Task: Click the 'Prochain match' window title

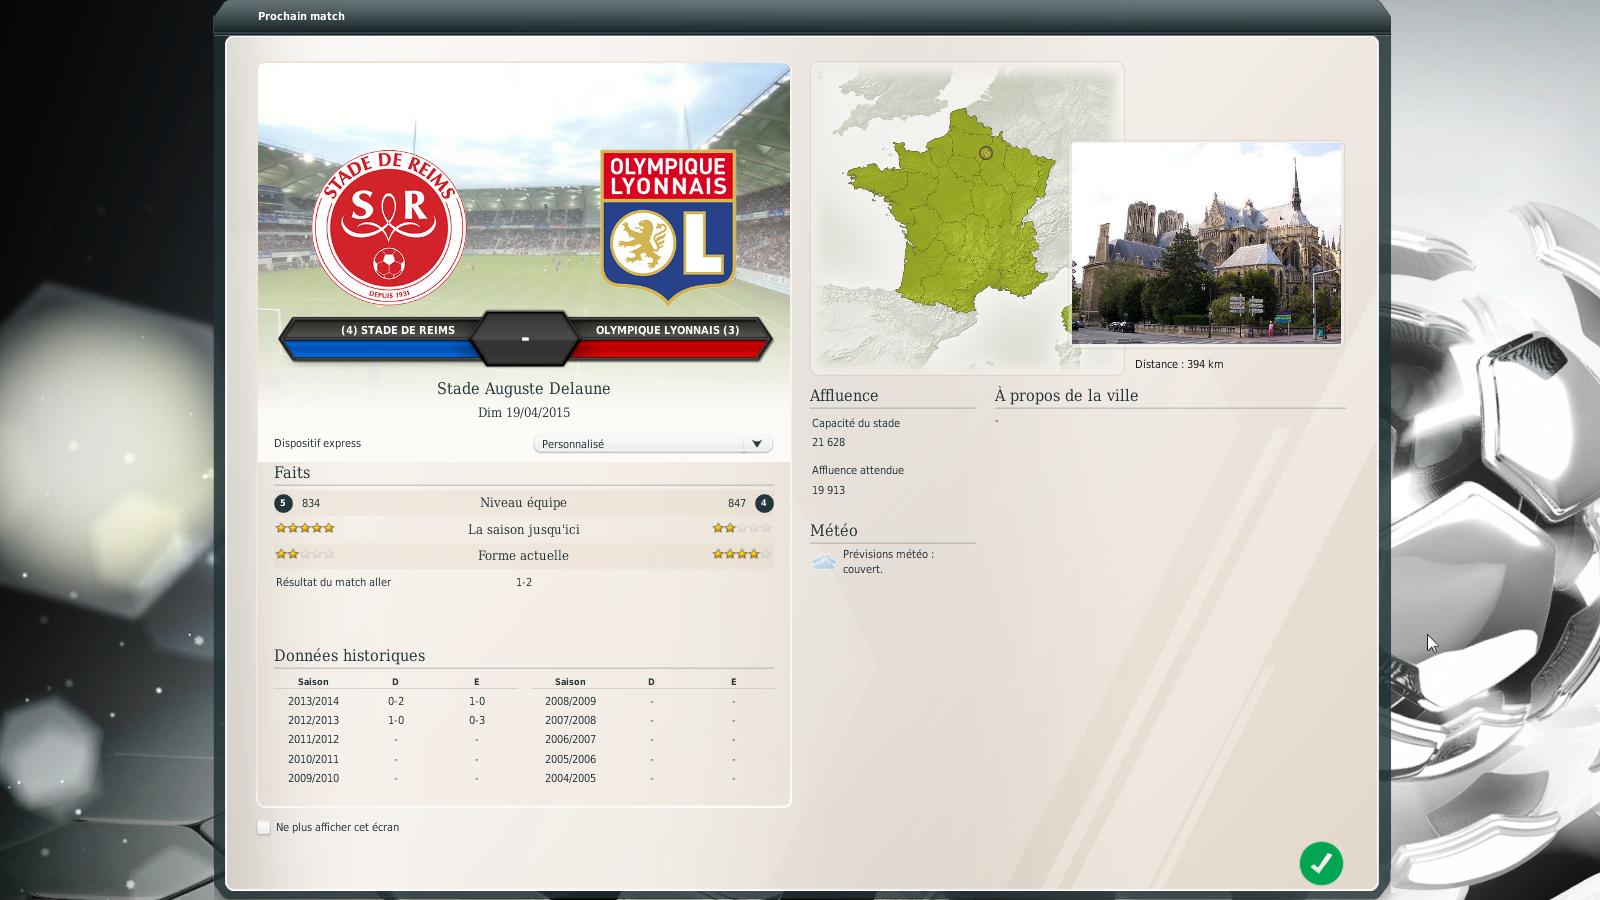Action: pyautogui.click(x=301, y=16)
